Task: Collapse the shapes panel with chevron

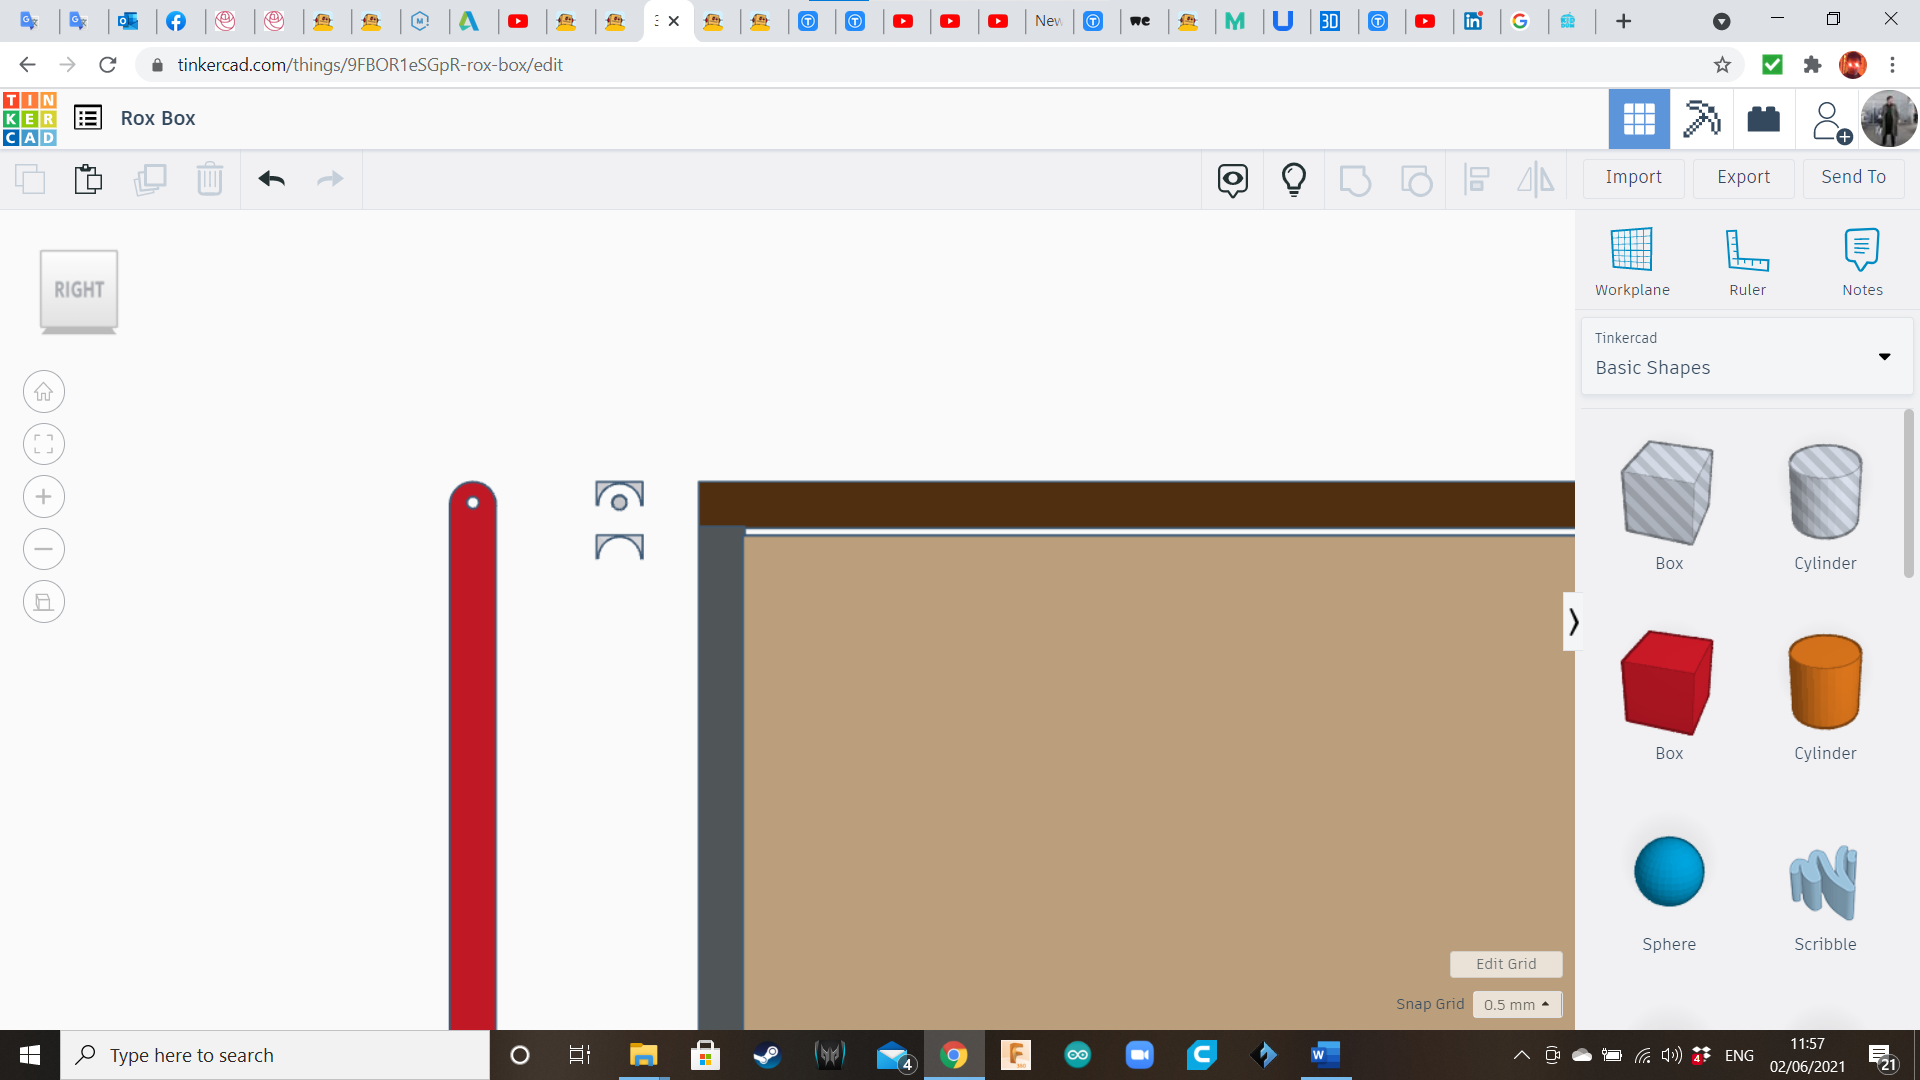Action: click(1573, 622)
